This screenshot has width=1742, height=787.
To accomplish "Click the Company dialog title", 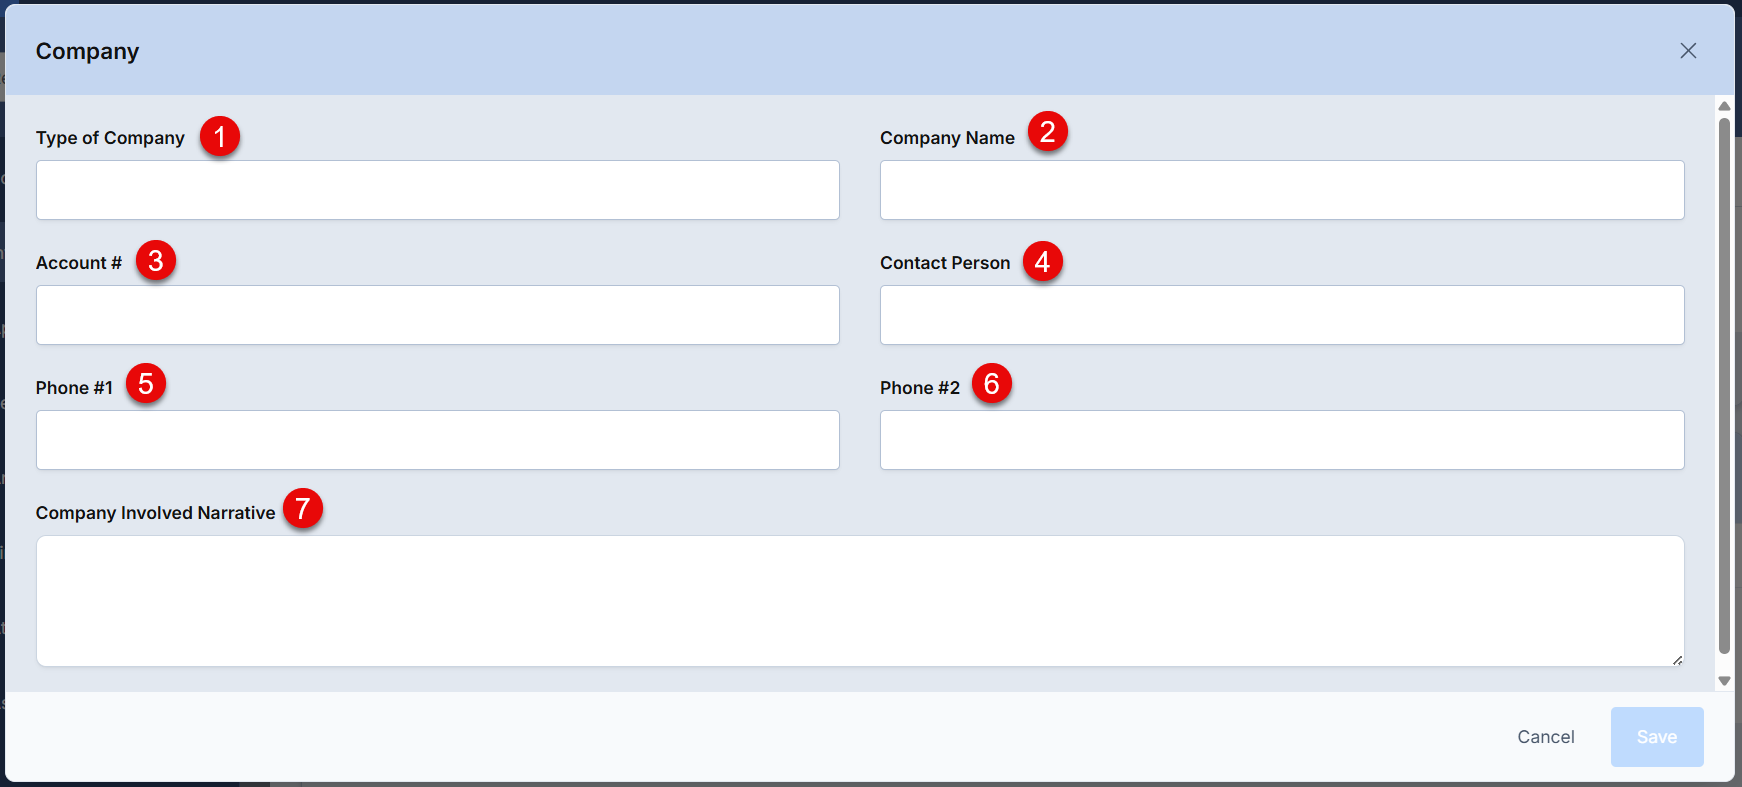I will 87,51.
